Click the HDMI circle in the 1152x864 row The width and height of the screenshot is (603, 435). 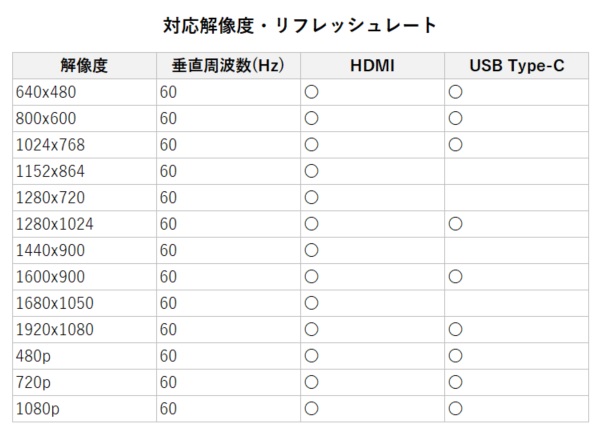click(x=311, y=170)
